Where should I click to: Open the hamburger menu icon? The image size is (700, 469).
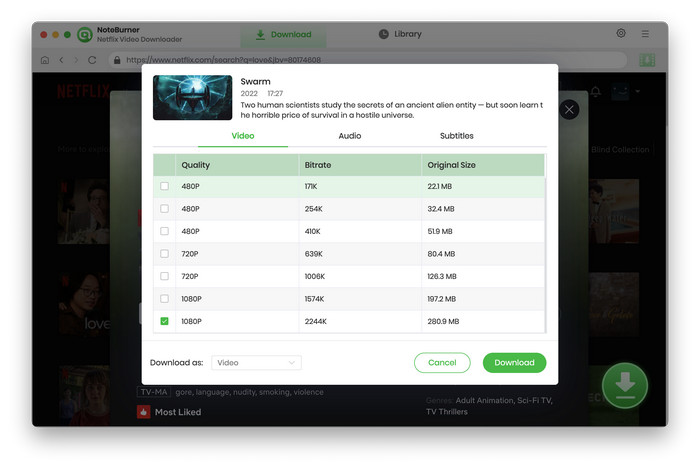645,33
